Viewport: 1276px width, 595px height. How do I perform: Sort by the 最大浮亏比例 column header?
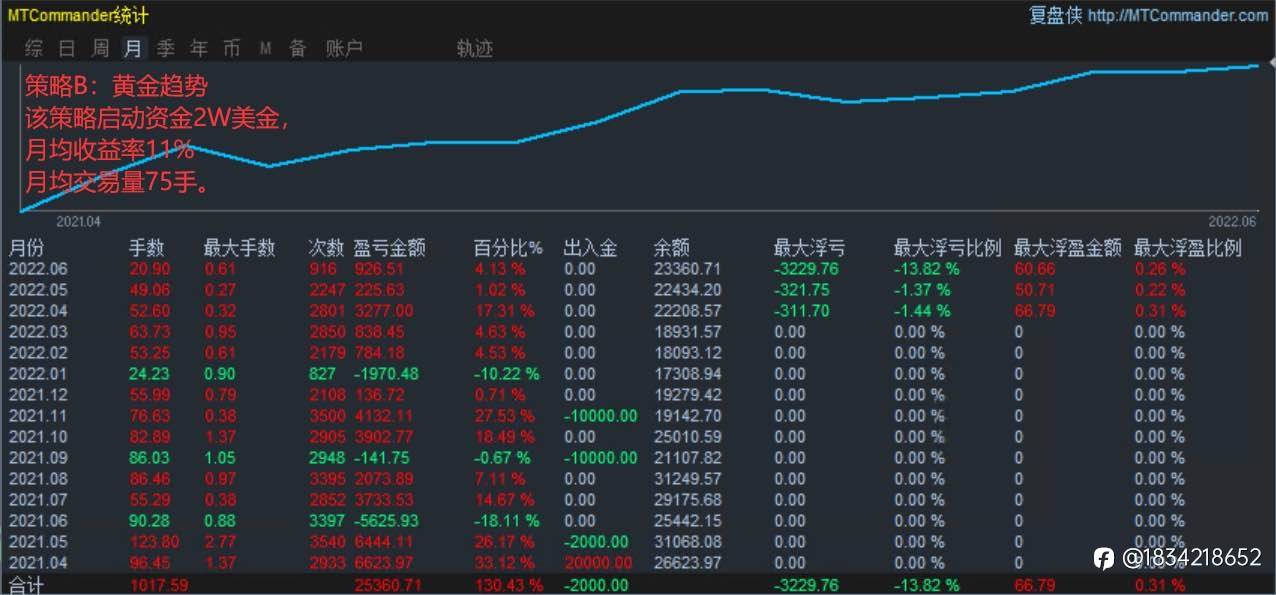point(947,248)
